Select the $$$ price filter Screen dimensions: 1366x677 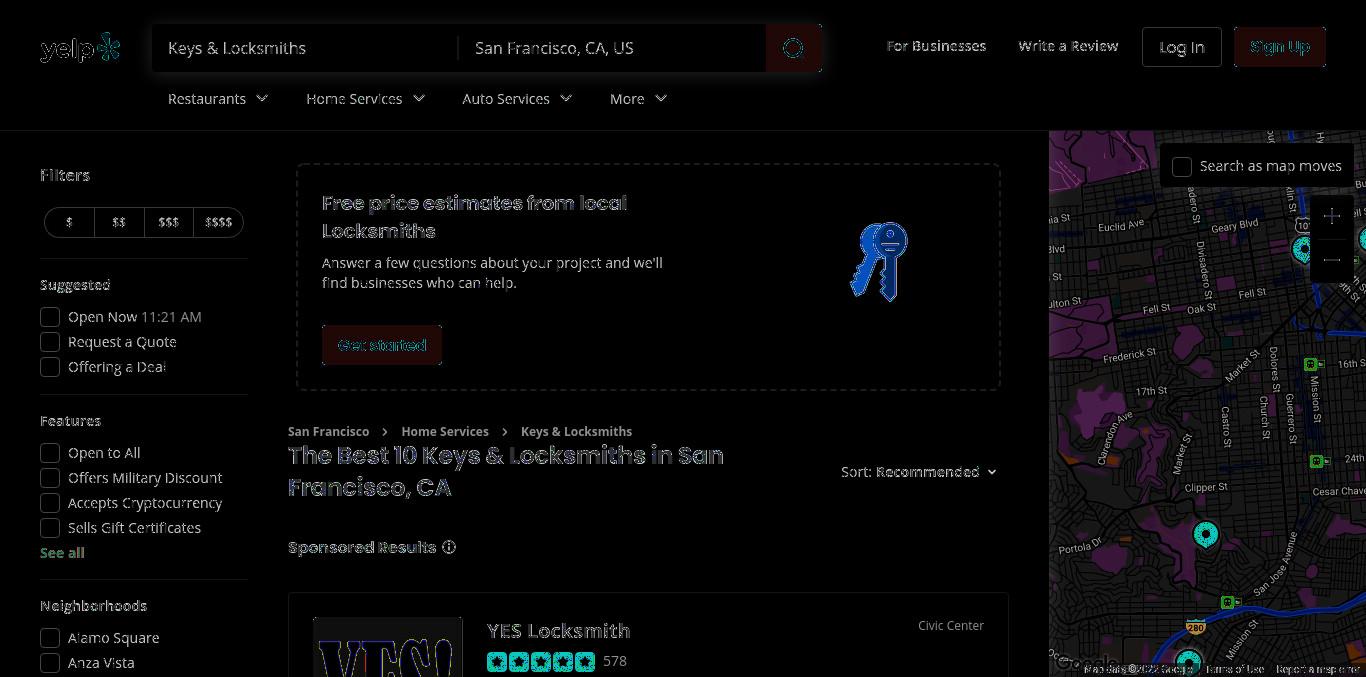click(x=168, y=222)
